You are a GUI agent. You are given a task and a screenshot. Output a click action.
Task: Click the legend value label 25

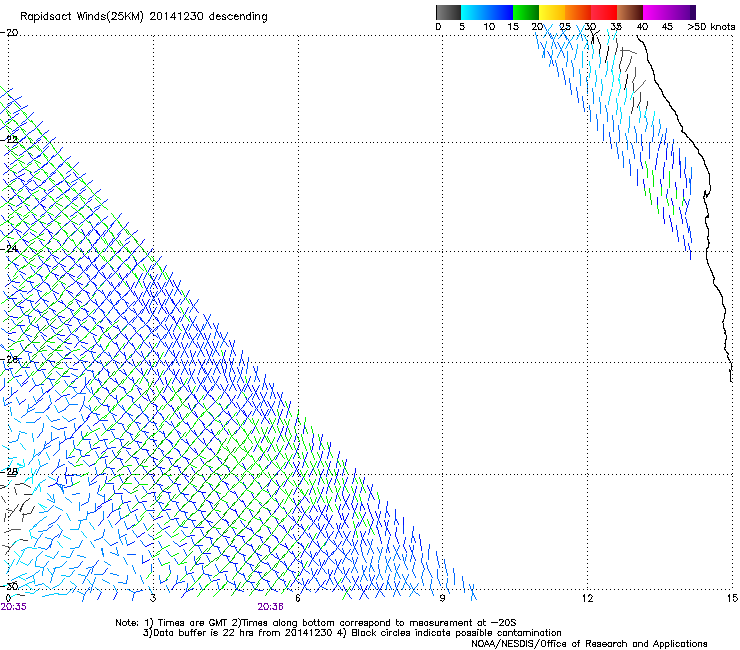[565, 27]
